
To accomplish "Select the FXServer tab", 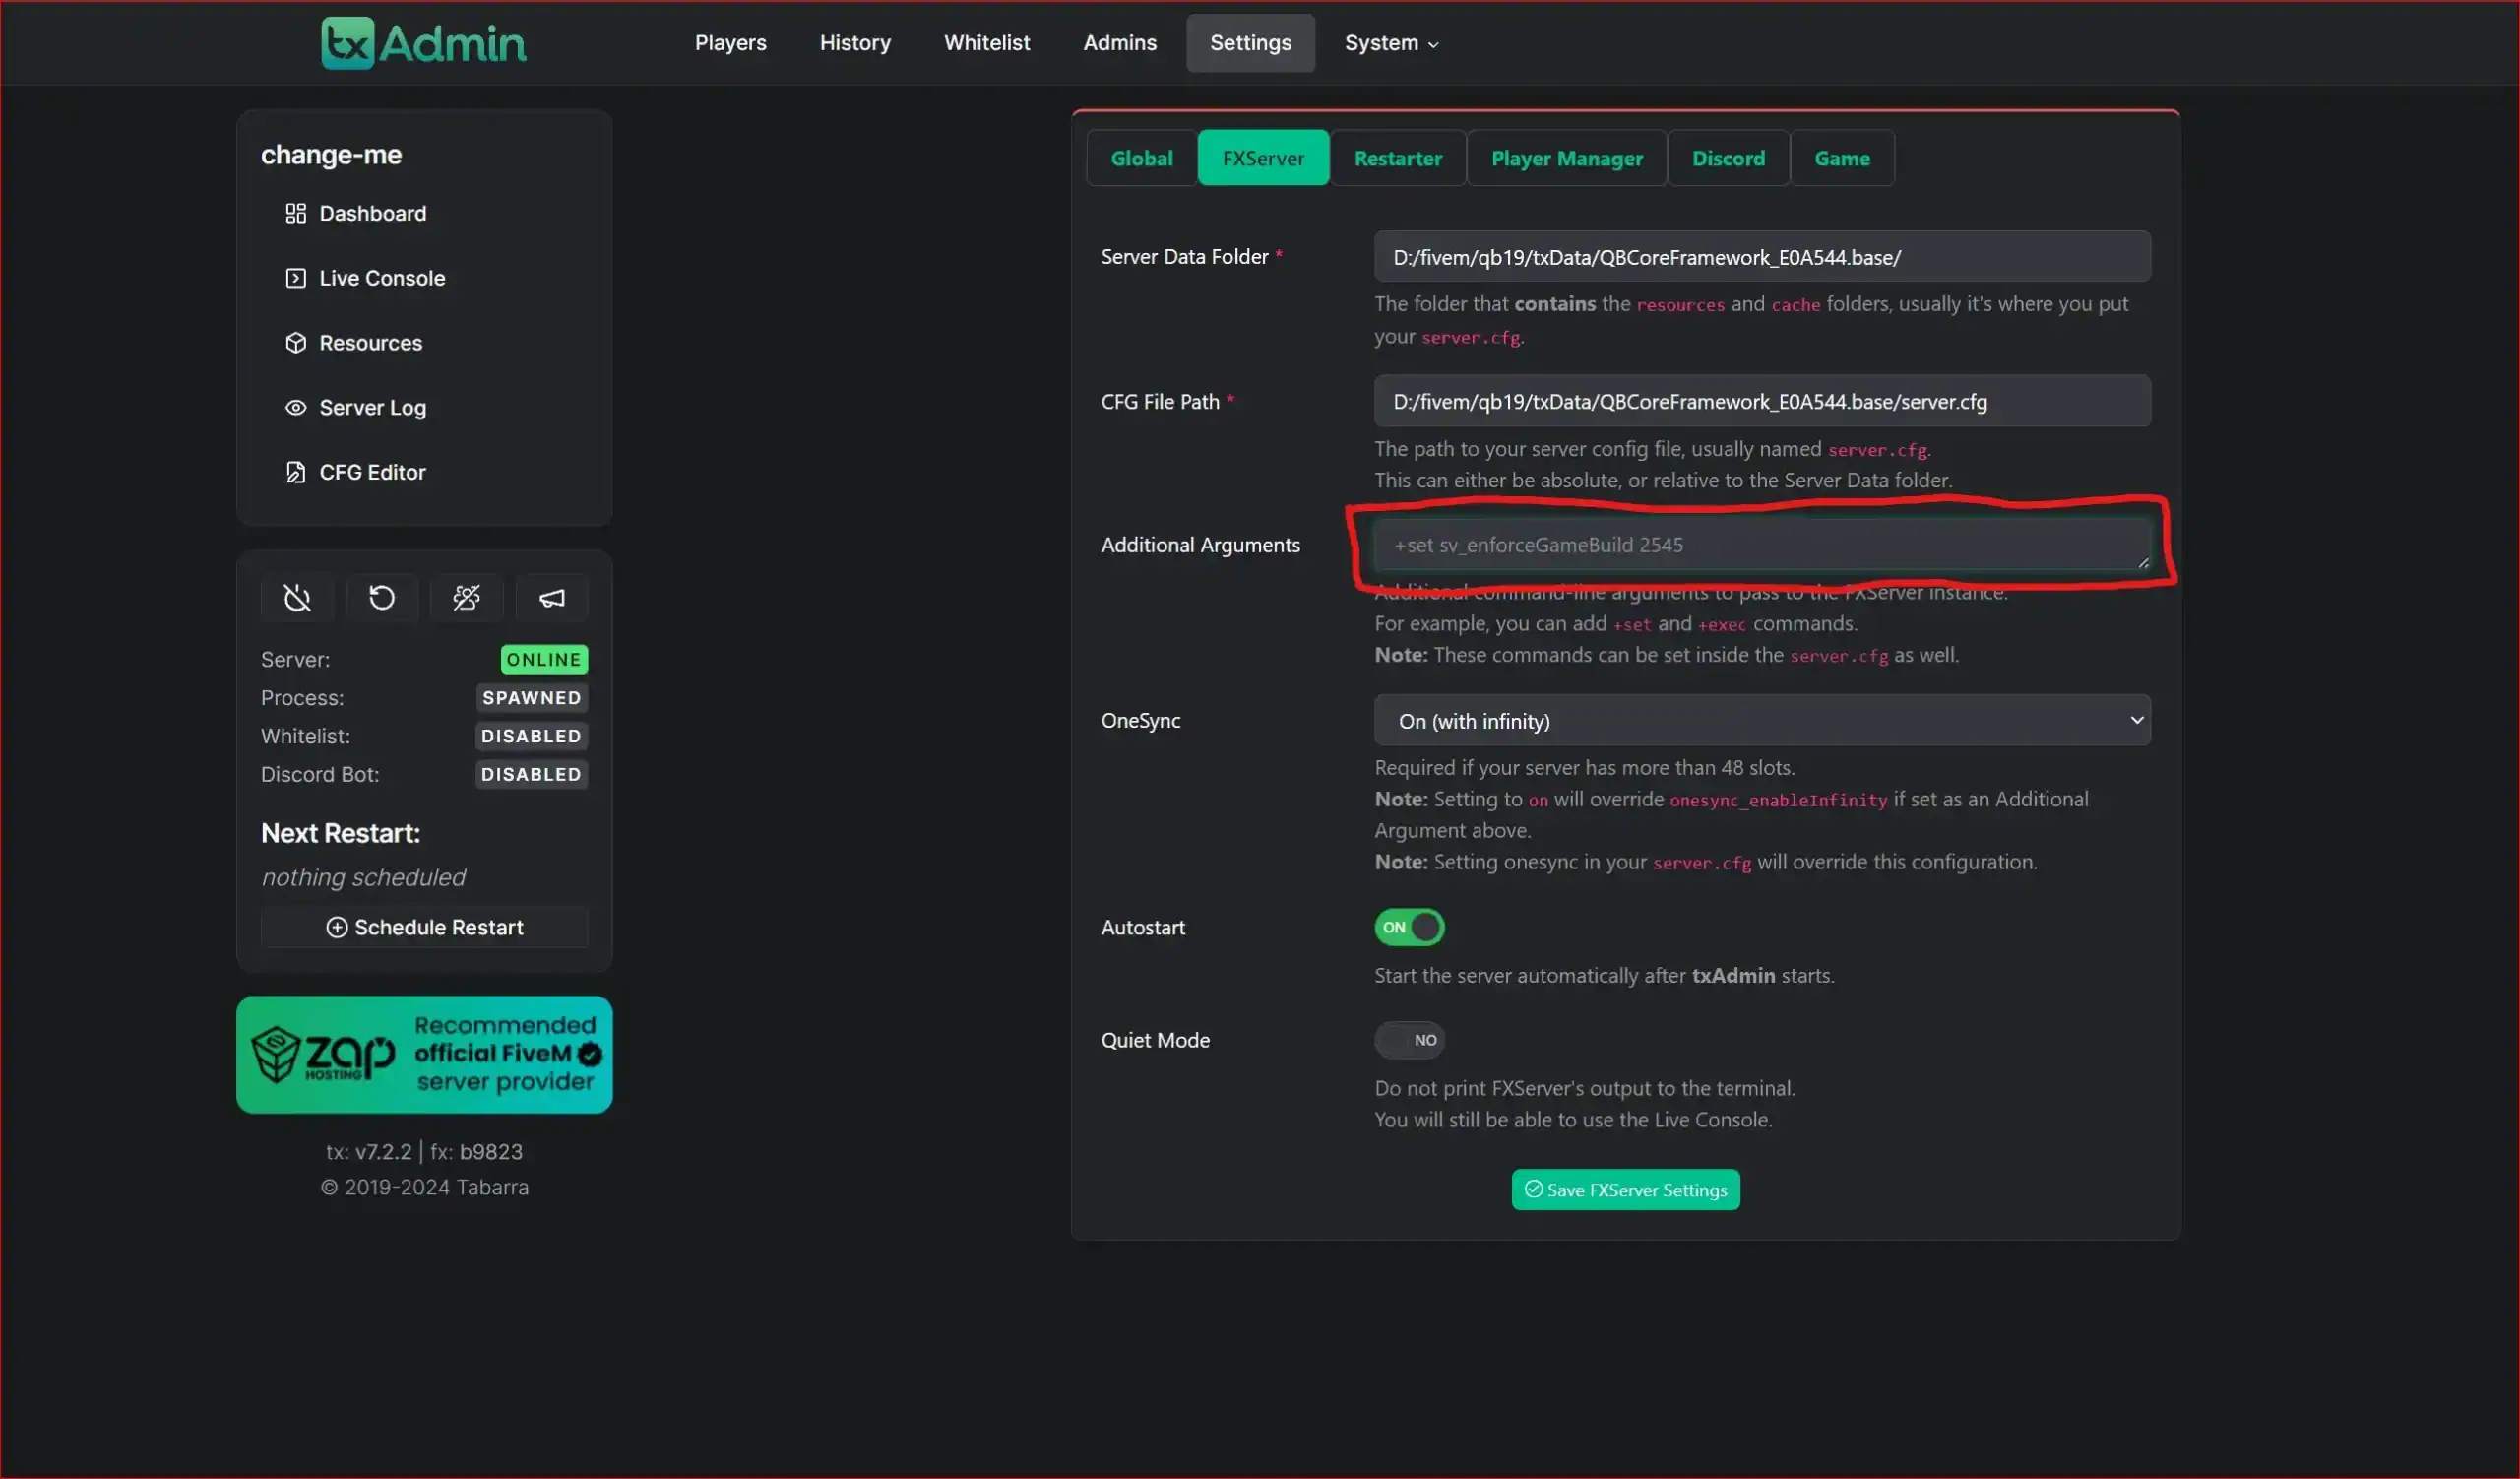I will point(1263,158).
